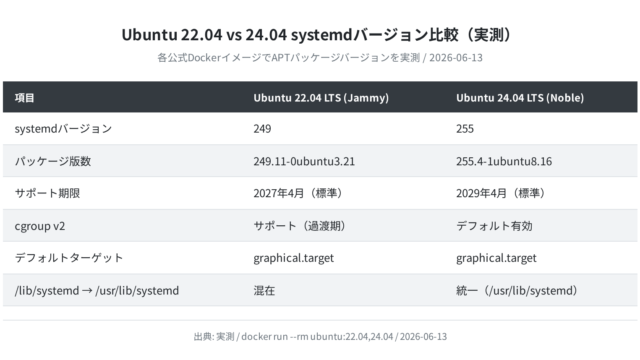Click the 'Ubuntu 22.04 LTS (Jammy)' column header
640x360 pixels.
click(321, 98)
